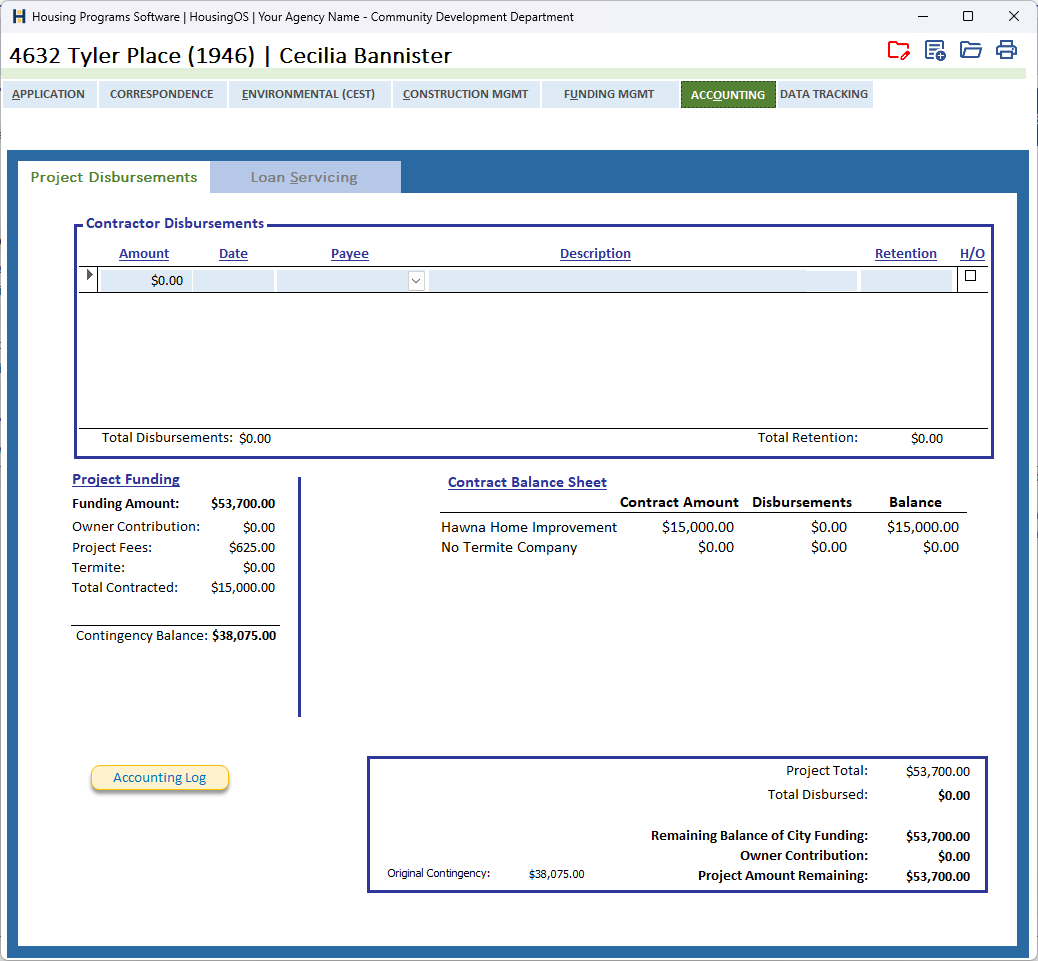Viewport: 1038px width, 961px height.
Task: Click the Hawna Home Improvement row
Action: (700, 527)
